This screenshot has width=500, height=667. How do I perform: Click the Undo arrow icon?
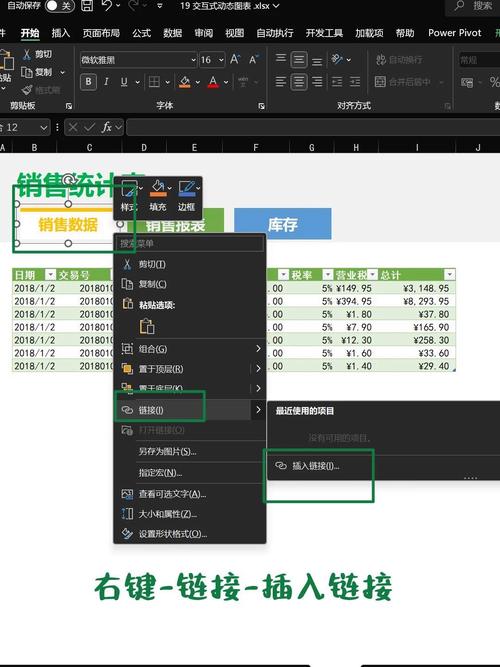[107, 6]
